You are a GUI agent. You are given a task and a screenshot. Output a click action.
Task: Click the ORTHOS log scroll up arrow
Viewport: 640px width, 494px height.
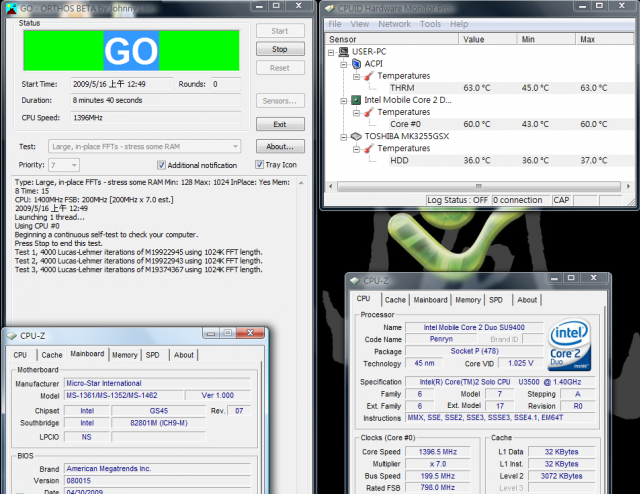301,183
